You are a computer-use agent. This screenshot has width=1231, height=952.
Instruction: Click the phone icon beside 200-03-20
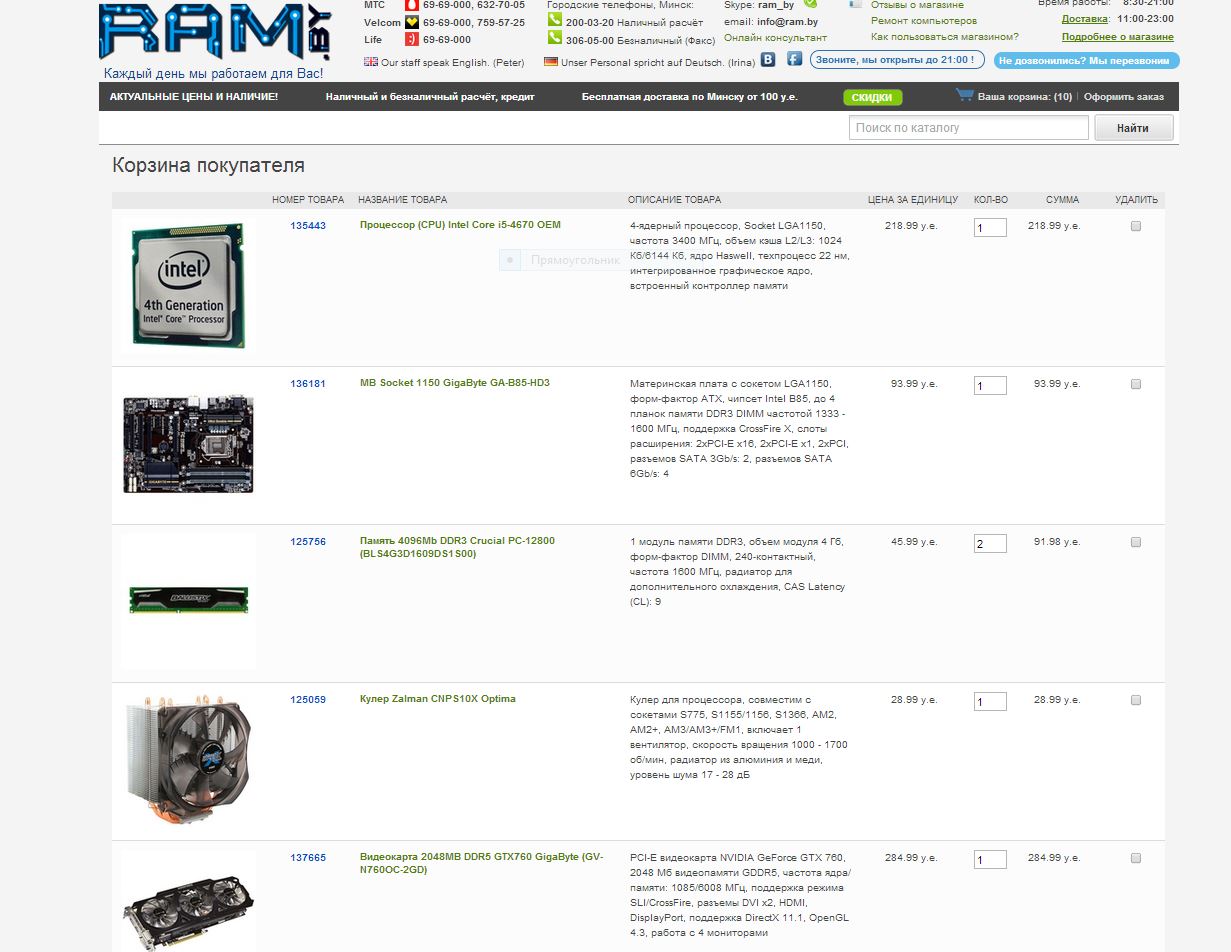pos(555,20)
